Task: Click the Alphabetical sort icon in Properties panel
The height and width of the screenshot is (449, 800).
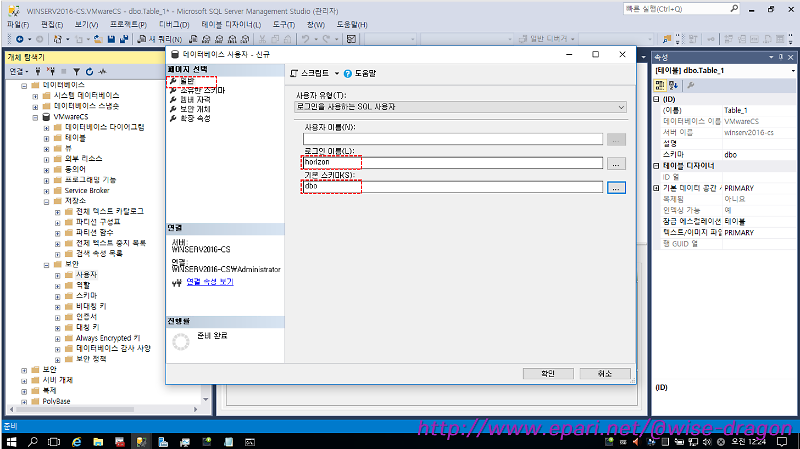Action: tap(673, 85)
